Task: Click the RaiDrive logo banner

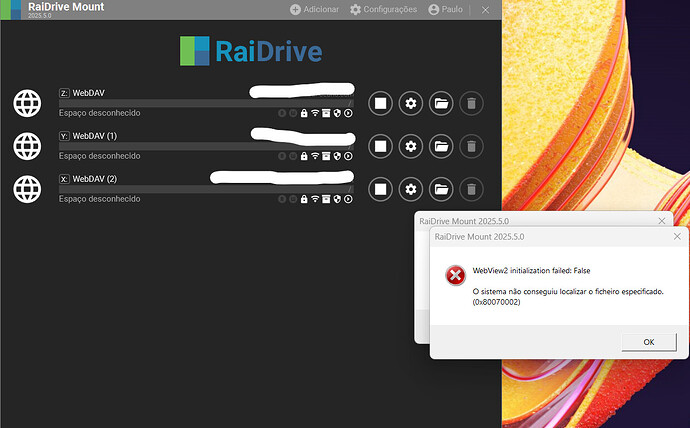Action: point(250,51)
